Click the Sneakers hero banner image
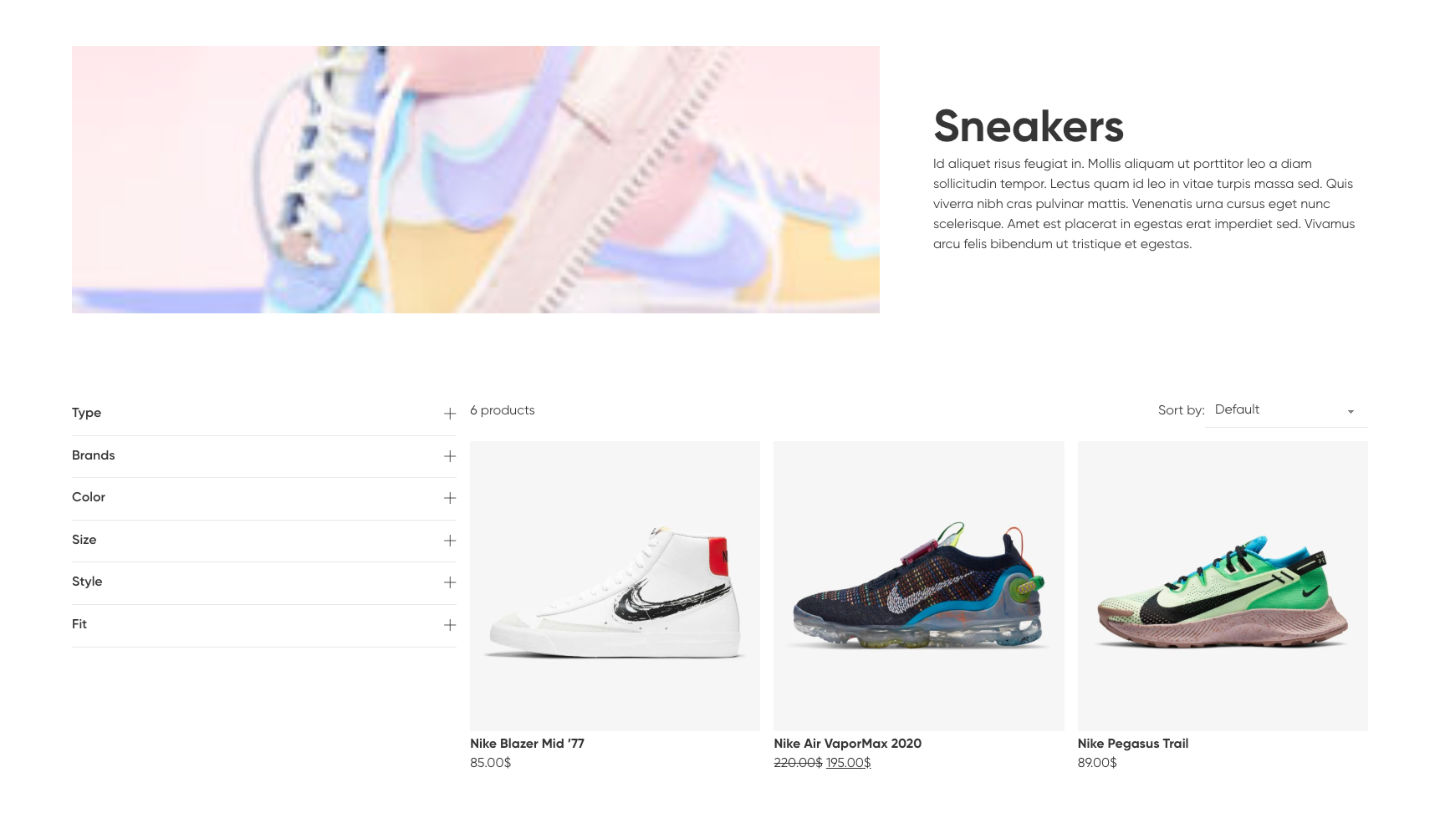This screenshot has height=813, width=1440. tap(476, 179)
